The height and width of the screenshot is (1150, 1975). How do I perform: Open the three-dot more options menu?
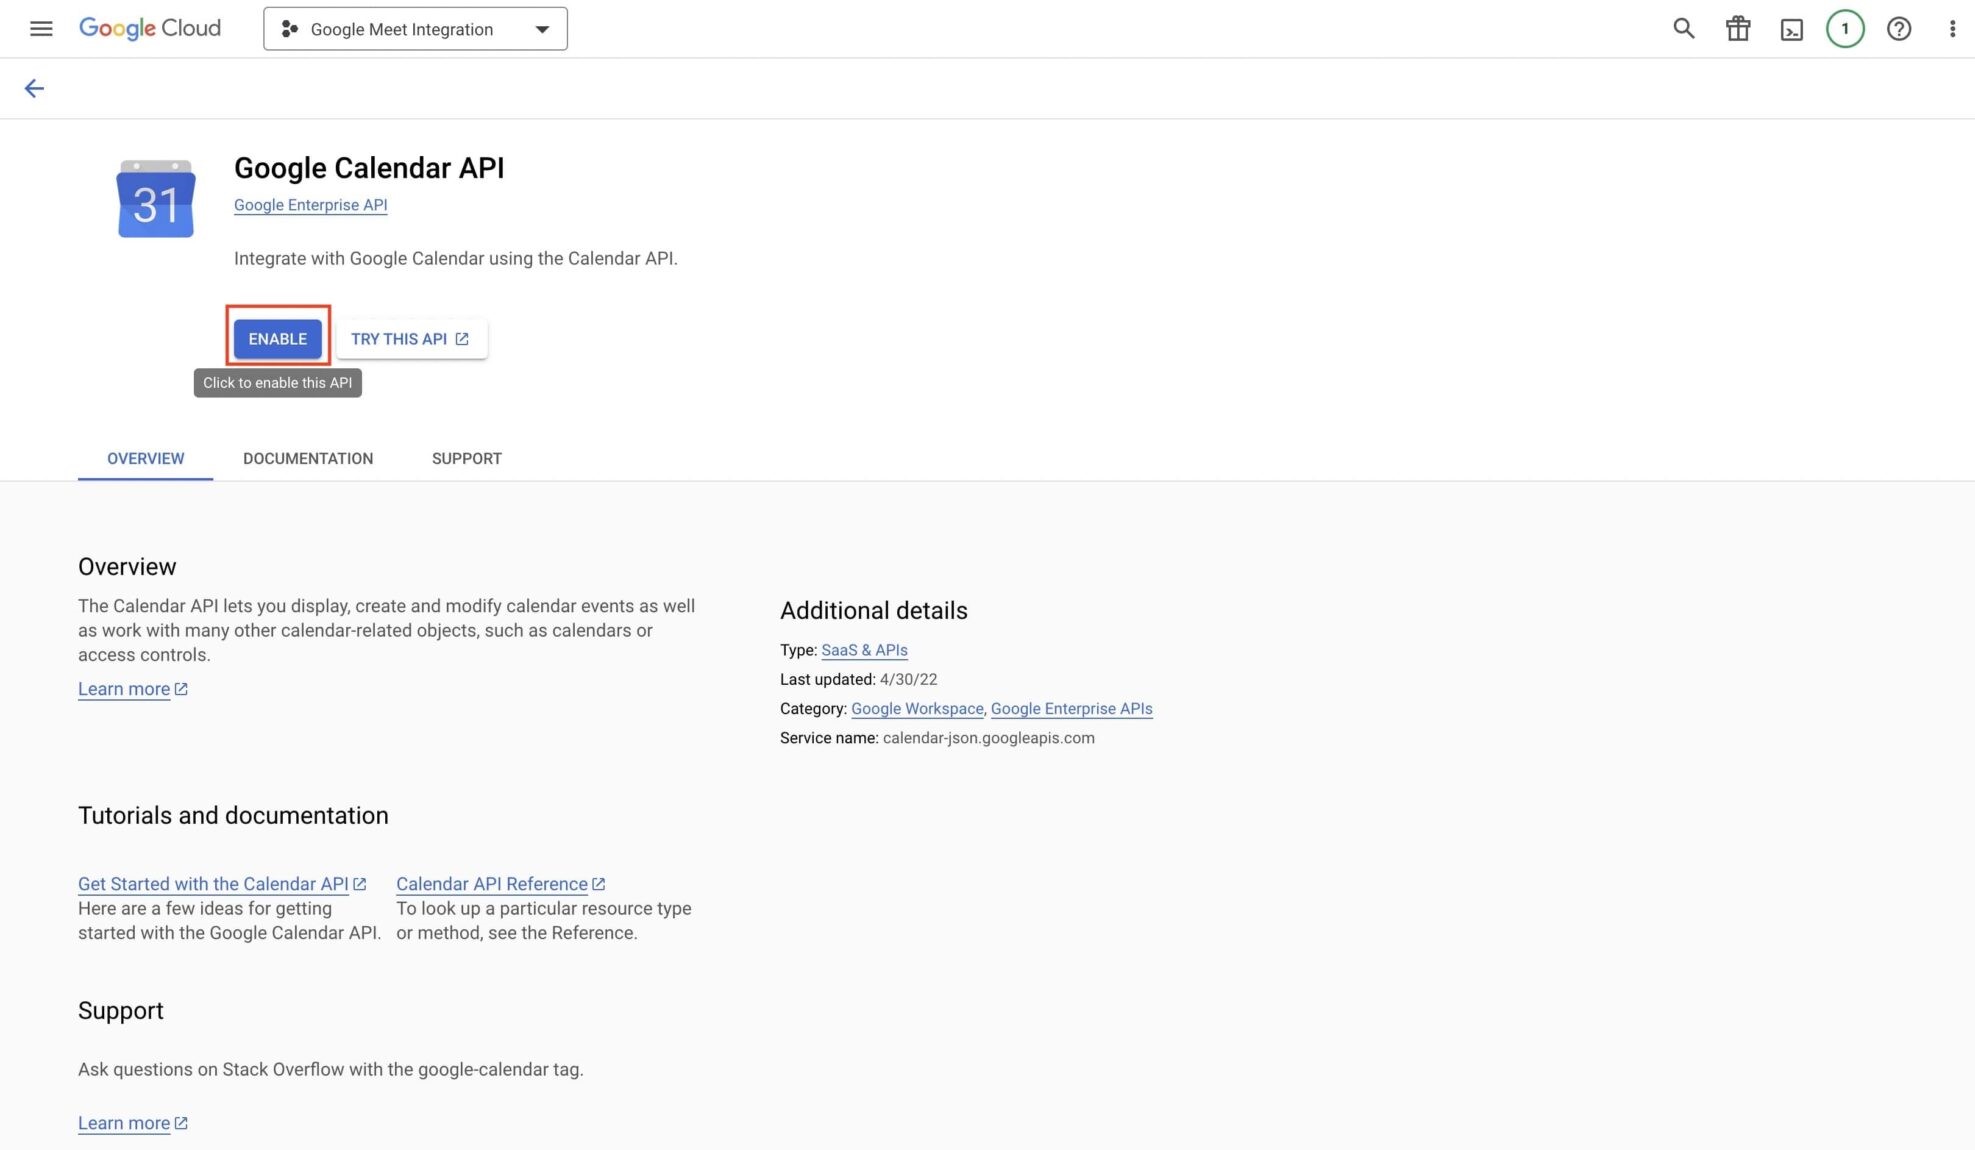tap(1952, 29)
